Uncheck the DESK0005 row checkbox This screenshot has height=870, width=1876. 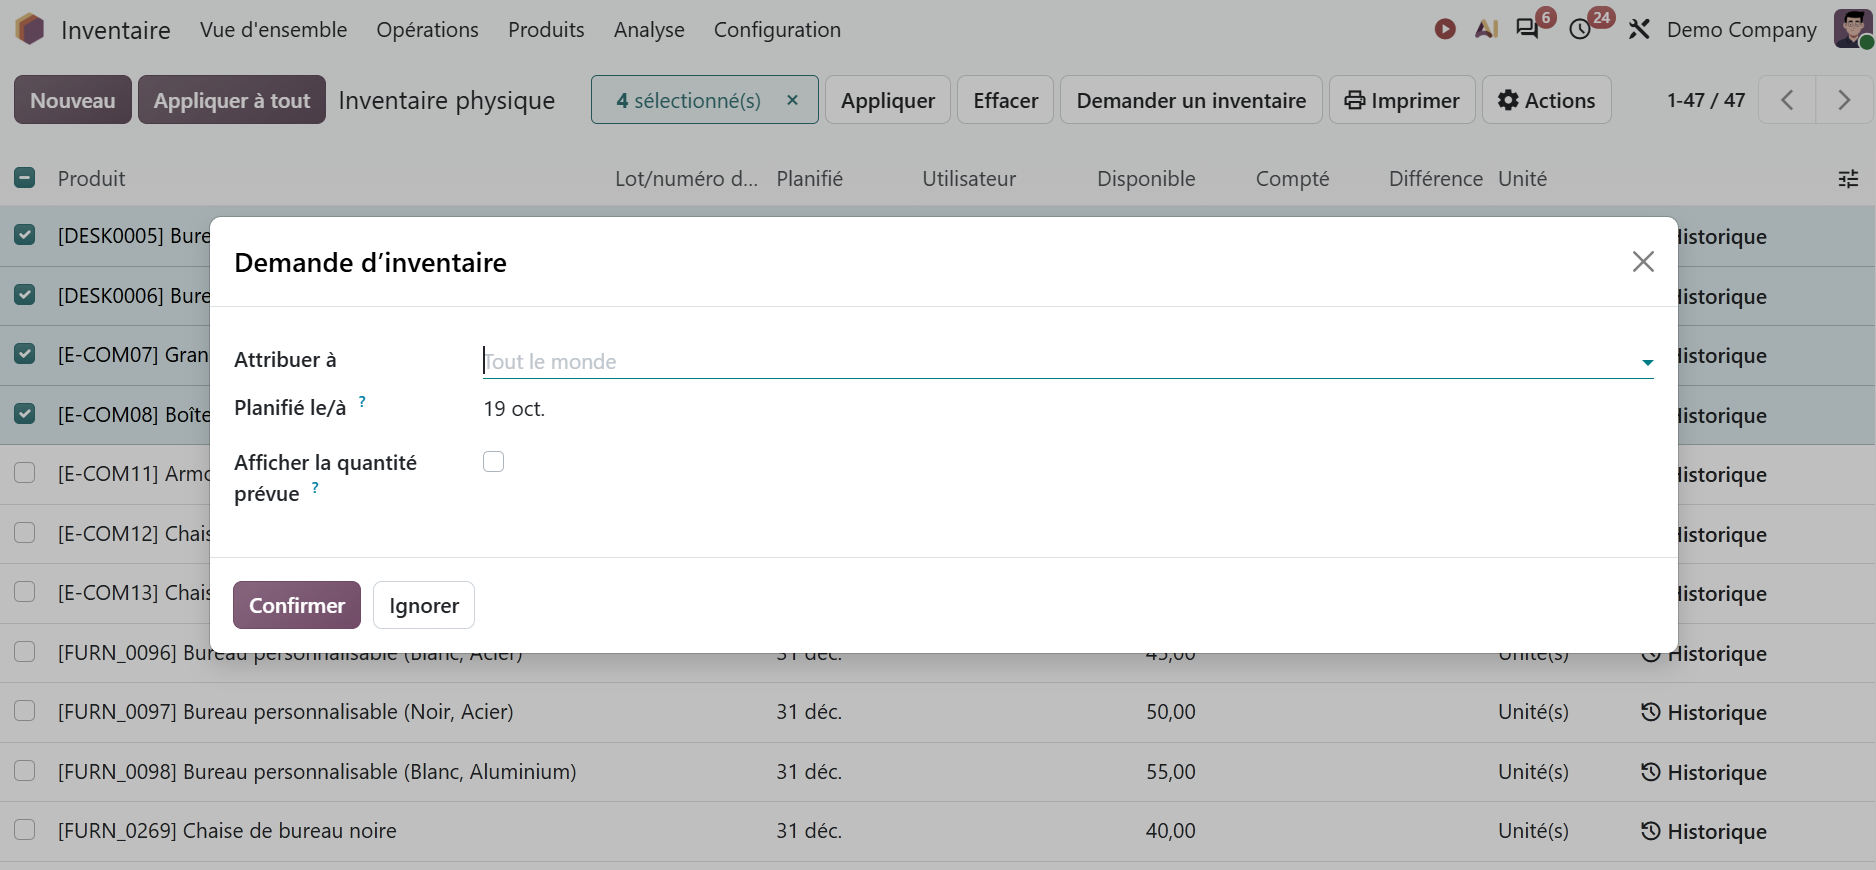click(x=25, y=235)
